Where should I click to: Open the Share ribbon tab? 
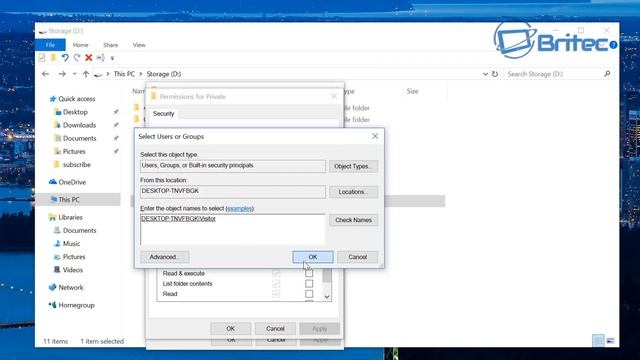tap(111, 45)
